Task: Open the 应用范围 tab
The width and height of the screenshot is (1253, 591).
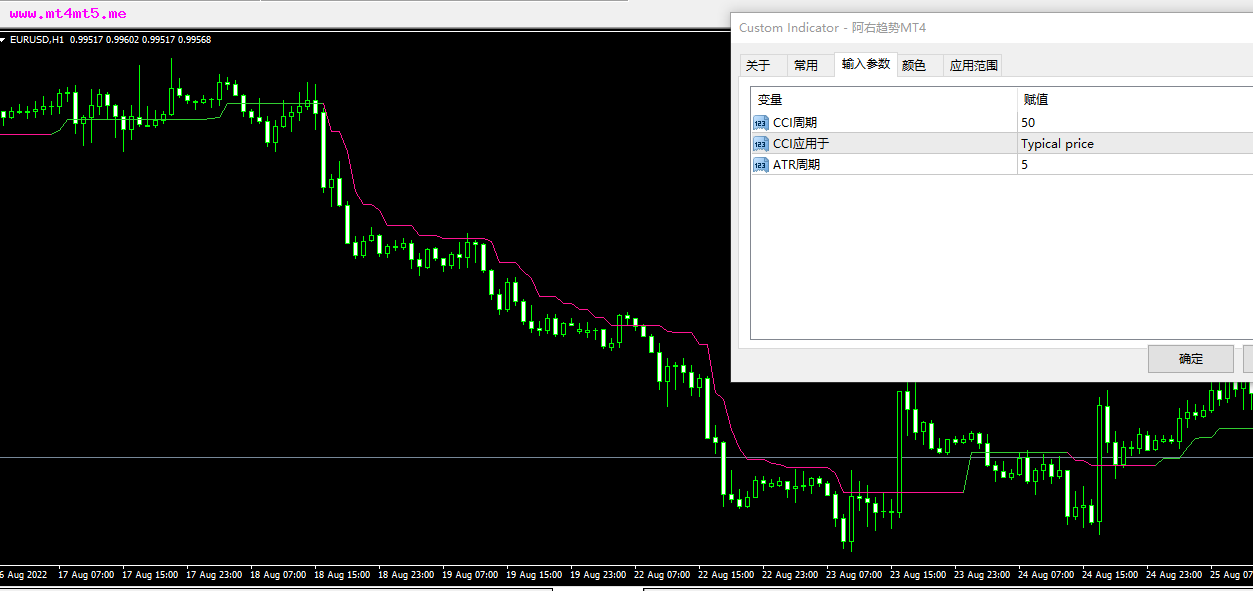Action: tap(973, 66)
